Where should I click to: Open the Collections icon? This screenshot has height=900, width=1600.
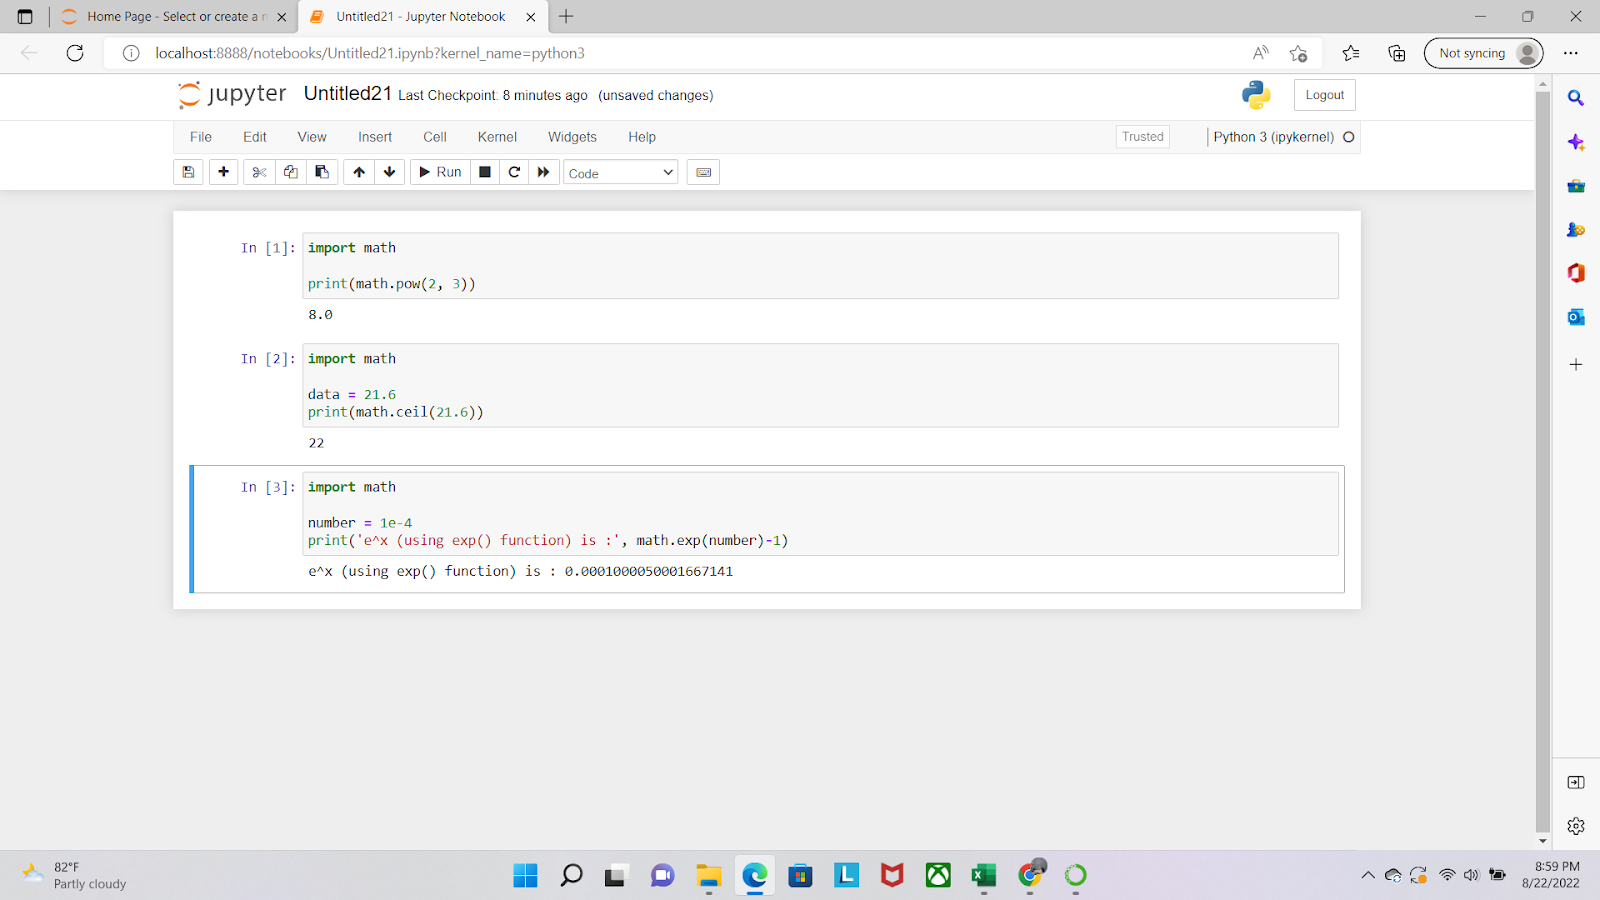pos(1397,53)
